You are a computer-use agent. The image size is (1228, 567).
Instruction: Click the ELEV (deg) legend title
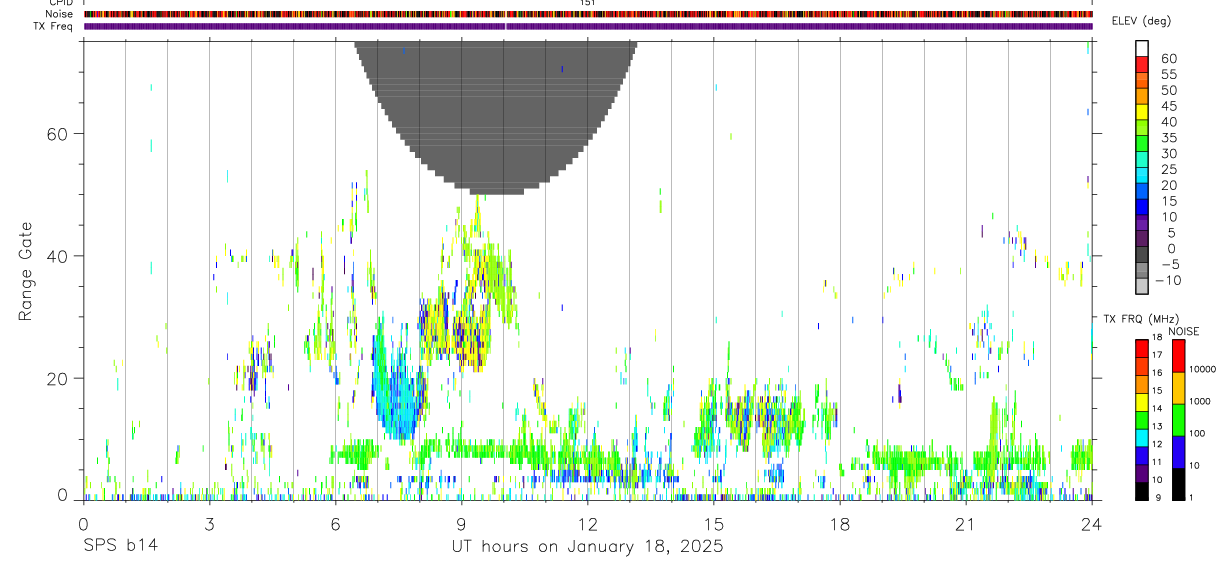1142,21
